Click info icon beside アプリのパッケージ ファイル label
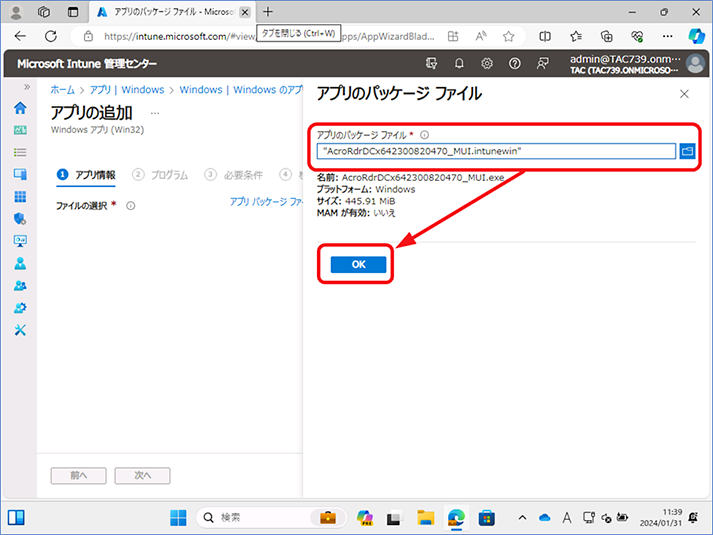The height and width of the screenshot is (535, 713). [424, 135]
